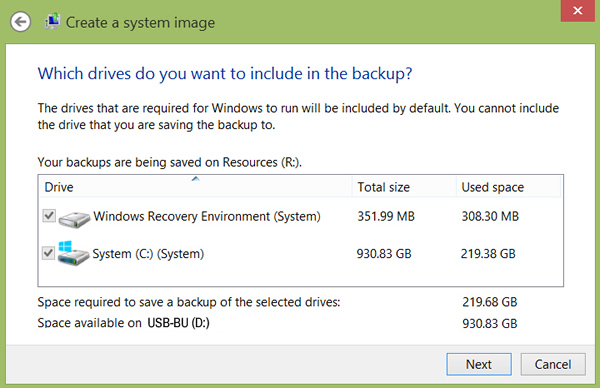Click the 930.83 GB total size cell for System (C:)

[384, 254]
